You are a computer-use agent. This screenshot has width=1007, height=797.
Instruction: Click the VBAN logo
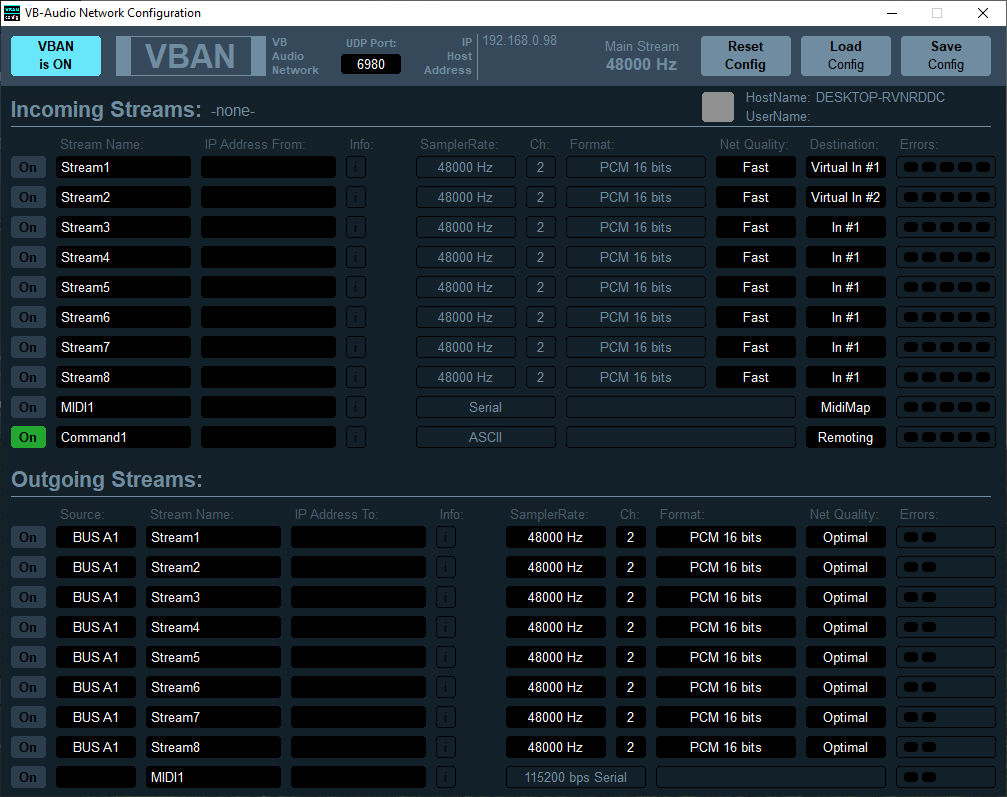click(x=191, y=56)
